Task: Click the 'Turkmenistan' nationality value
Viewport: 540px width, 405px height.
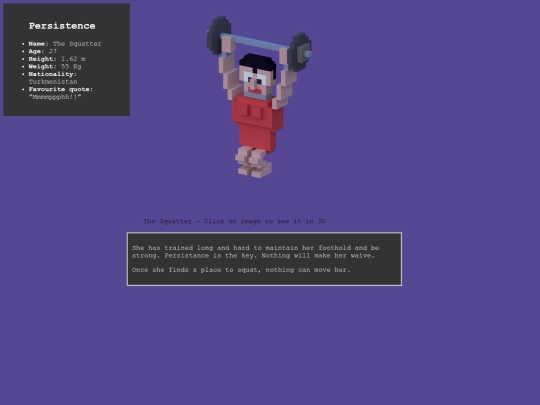Action: 53,82
